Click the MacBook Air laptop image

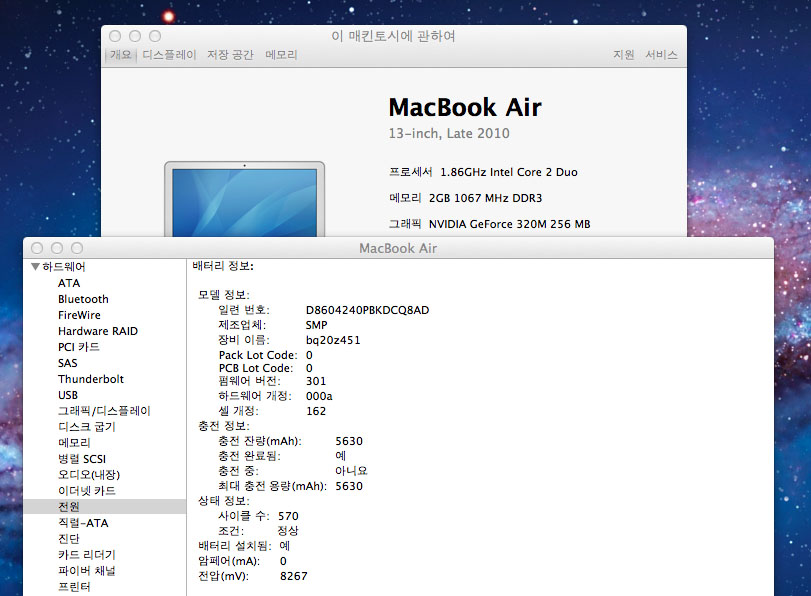click(244, 199)
